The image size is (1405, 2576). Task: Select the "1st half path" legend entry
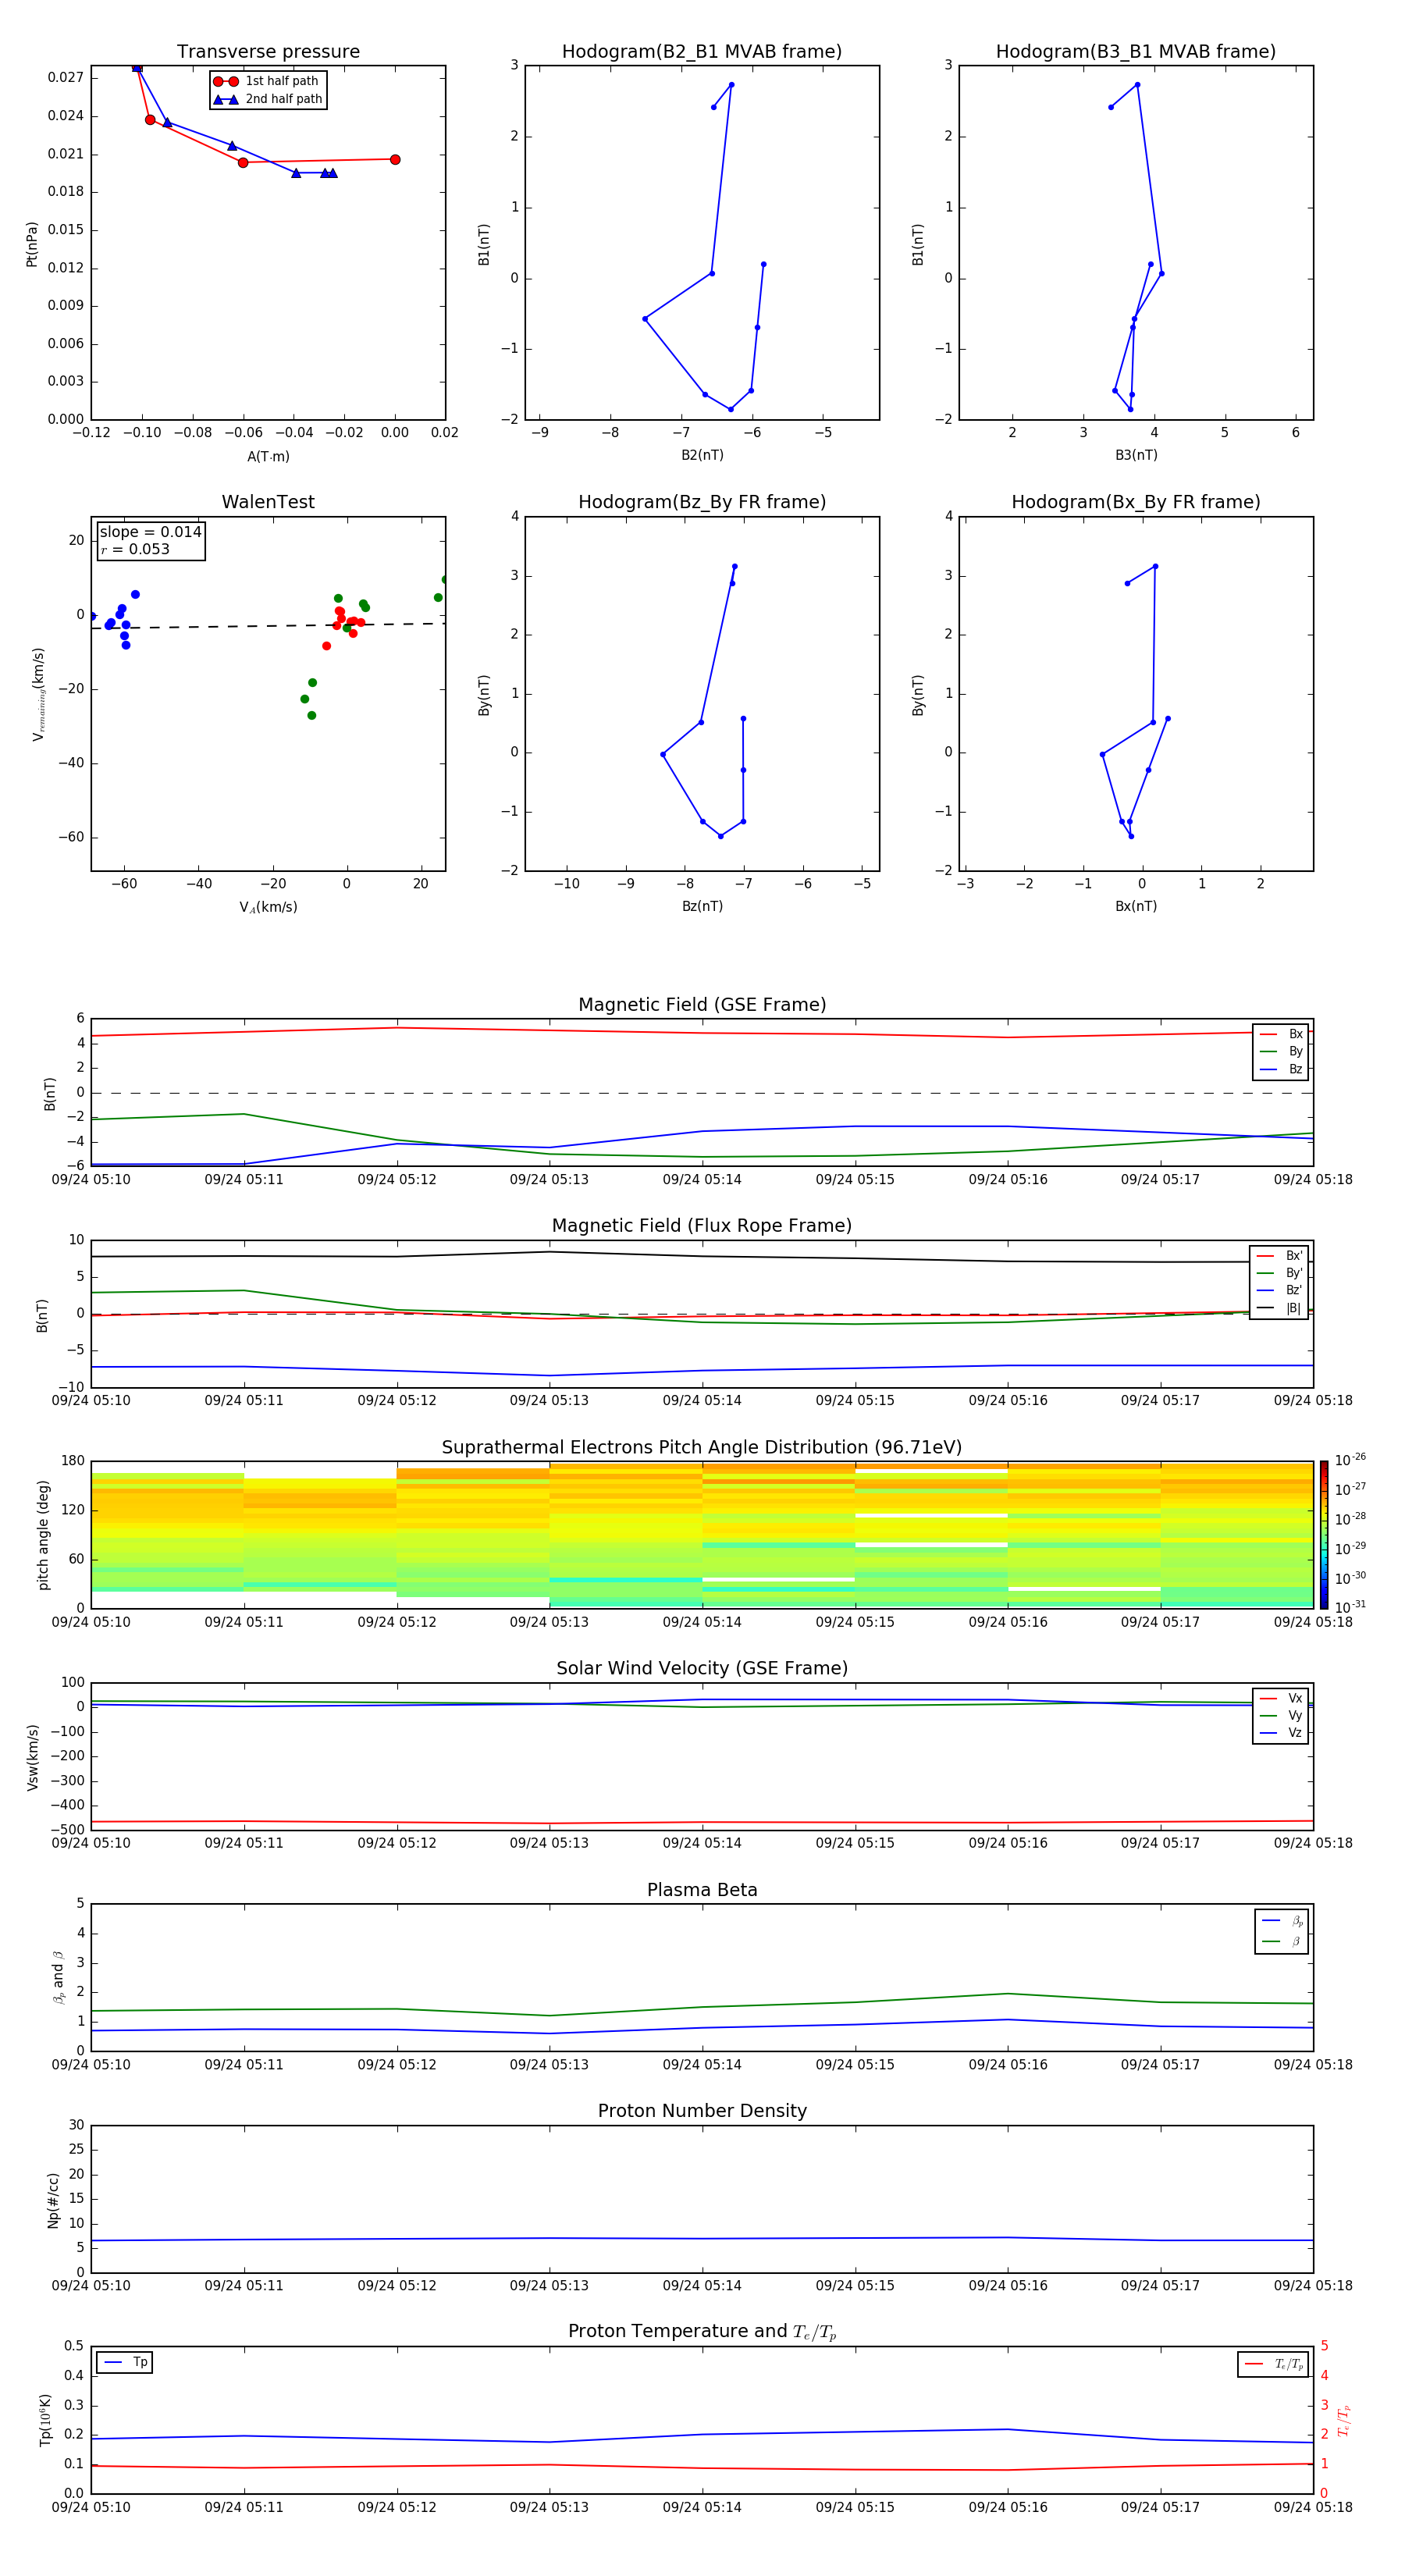pos(267,81)
